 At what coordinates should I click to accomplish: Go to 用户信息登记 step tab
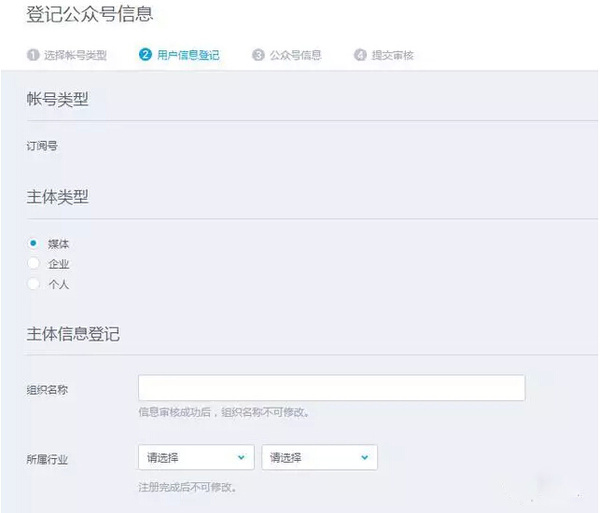pos(188,55)
